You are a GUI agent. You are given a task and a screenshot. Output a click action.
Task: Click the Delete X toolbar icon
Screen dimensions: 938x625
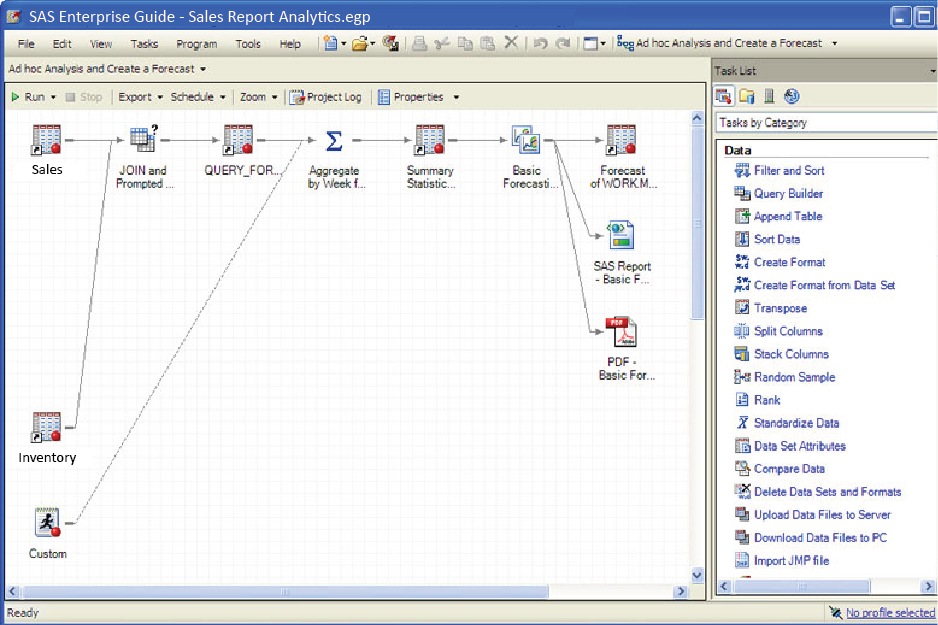click(511, 42)
